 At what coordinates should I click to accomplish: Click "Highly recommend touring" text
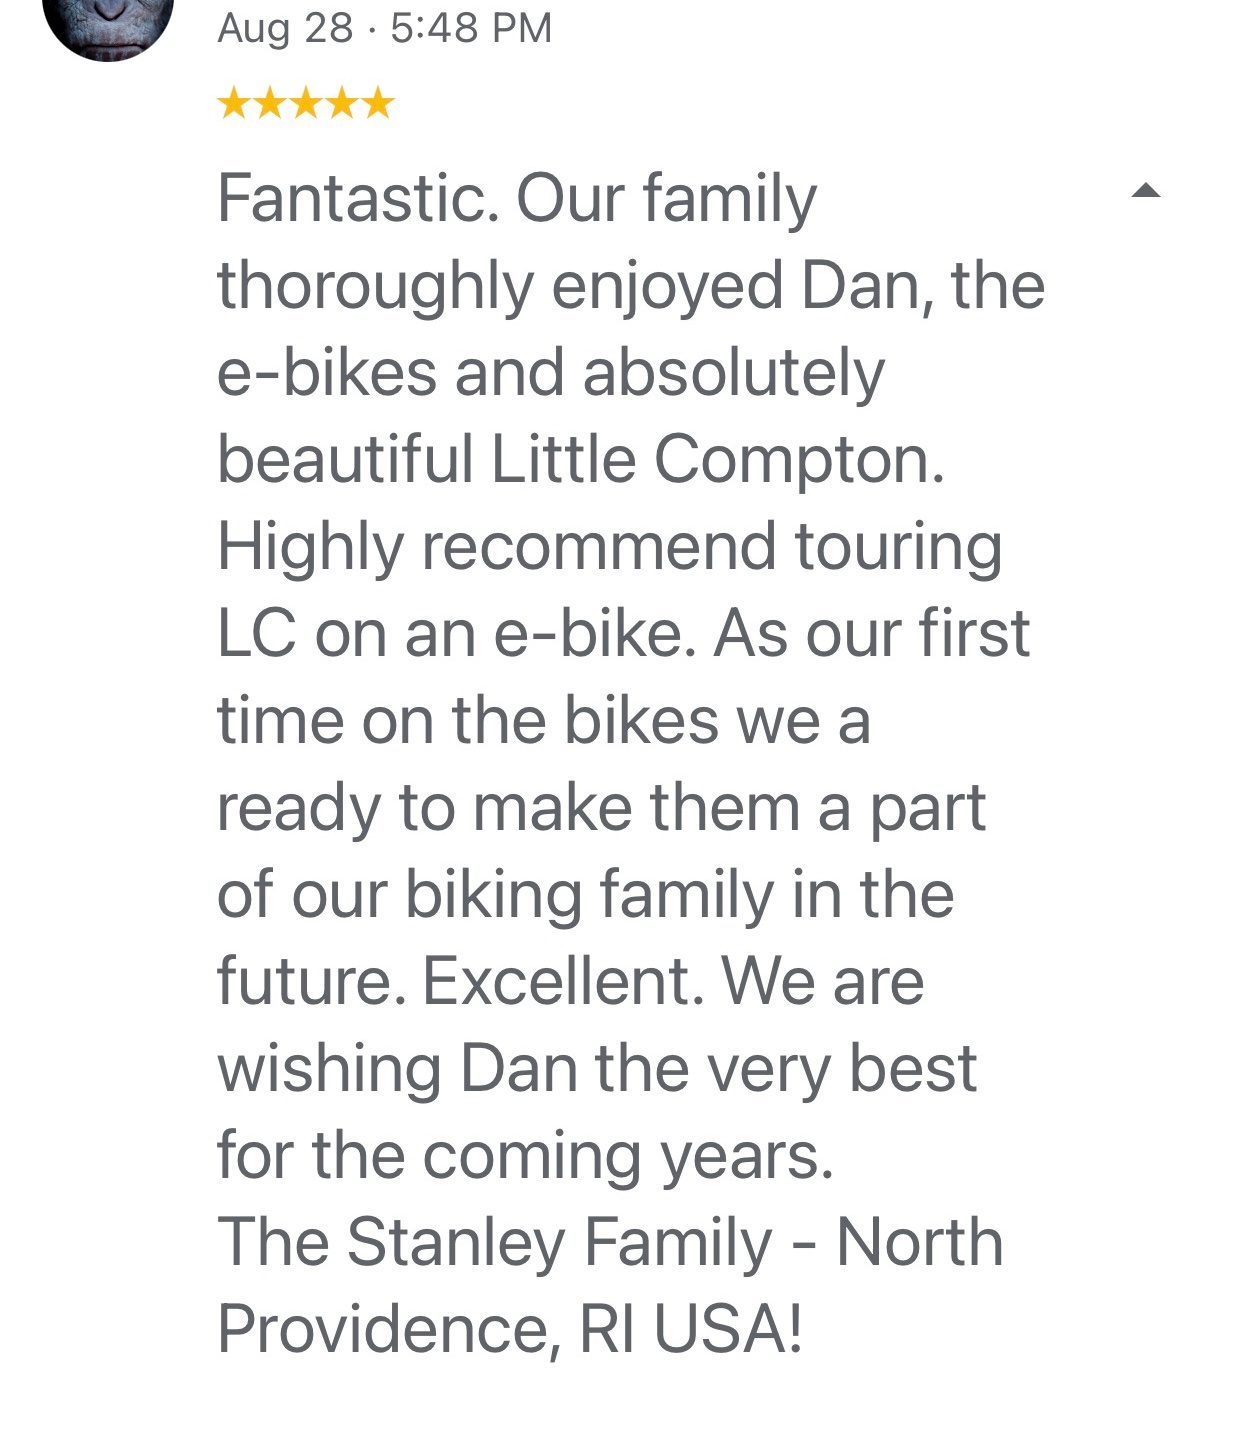609,547
